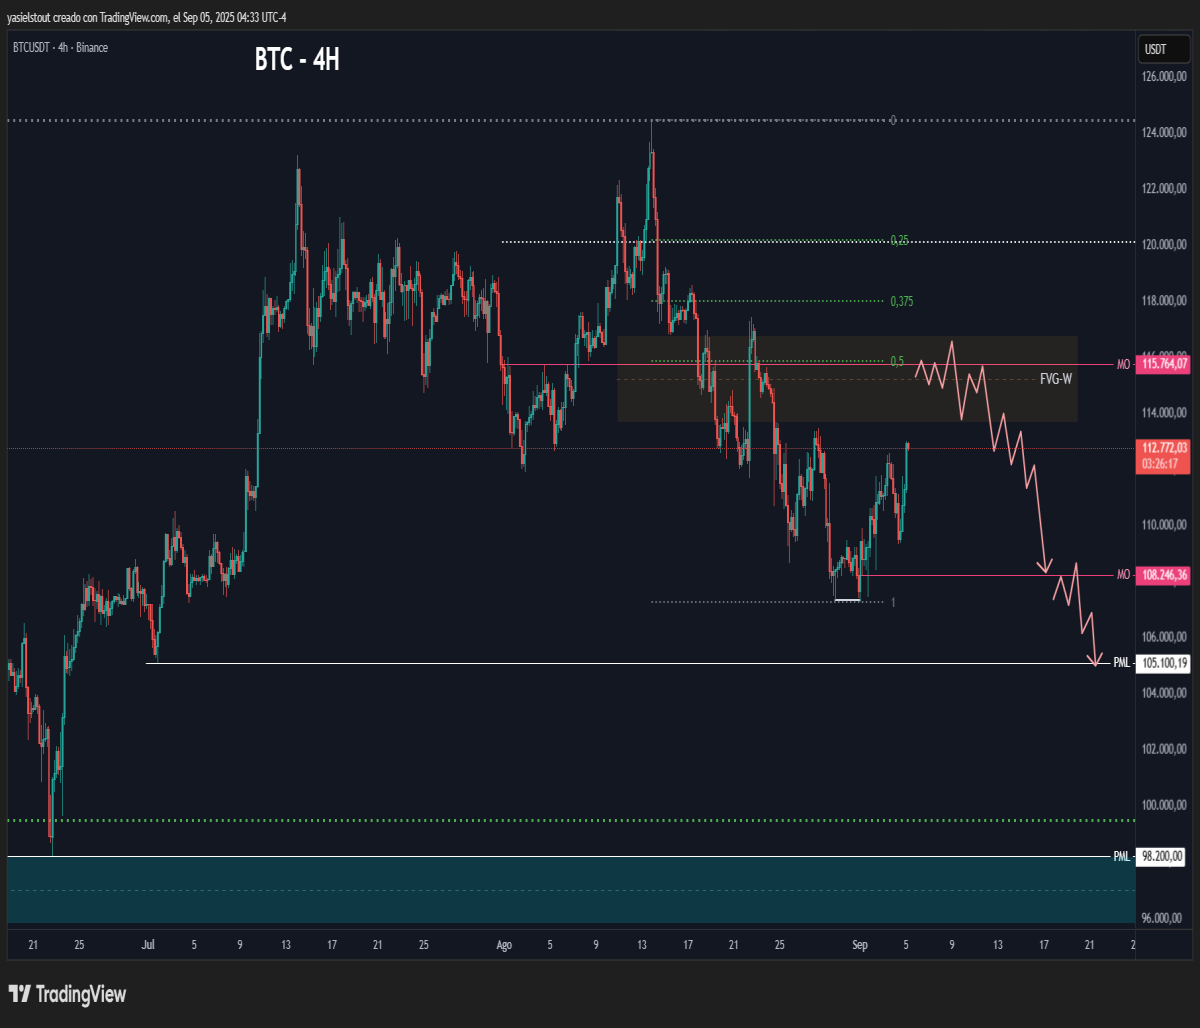This screenshot has width=1200, height=1028.
Task: Click the BTCUSDT symbol name in legend
Action: [x=33, y=47]
